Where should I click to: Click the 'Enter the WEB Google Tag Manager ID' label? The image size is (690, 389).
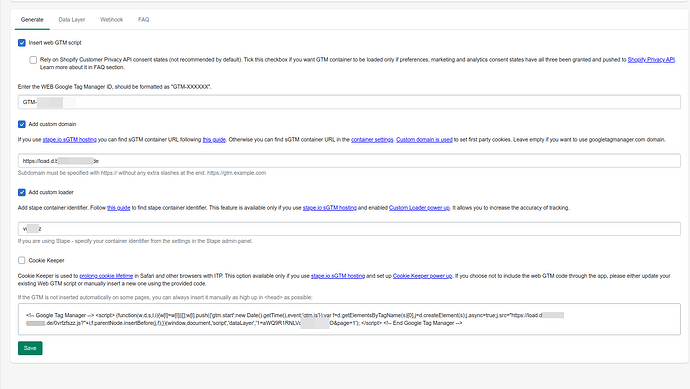(114, 87)
